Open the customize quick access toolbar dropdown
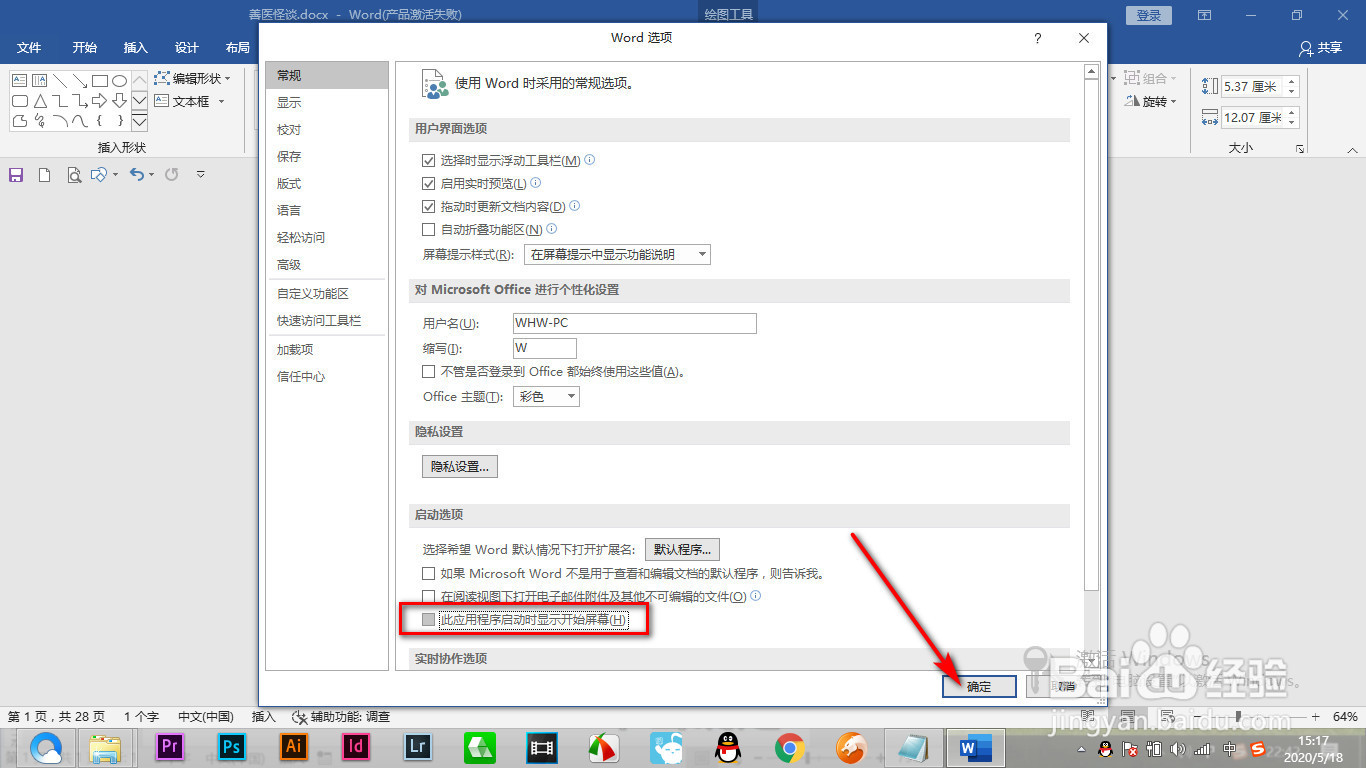The height and width of the screenshot is (768, 1366). [201, 175]
